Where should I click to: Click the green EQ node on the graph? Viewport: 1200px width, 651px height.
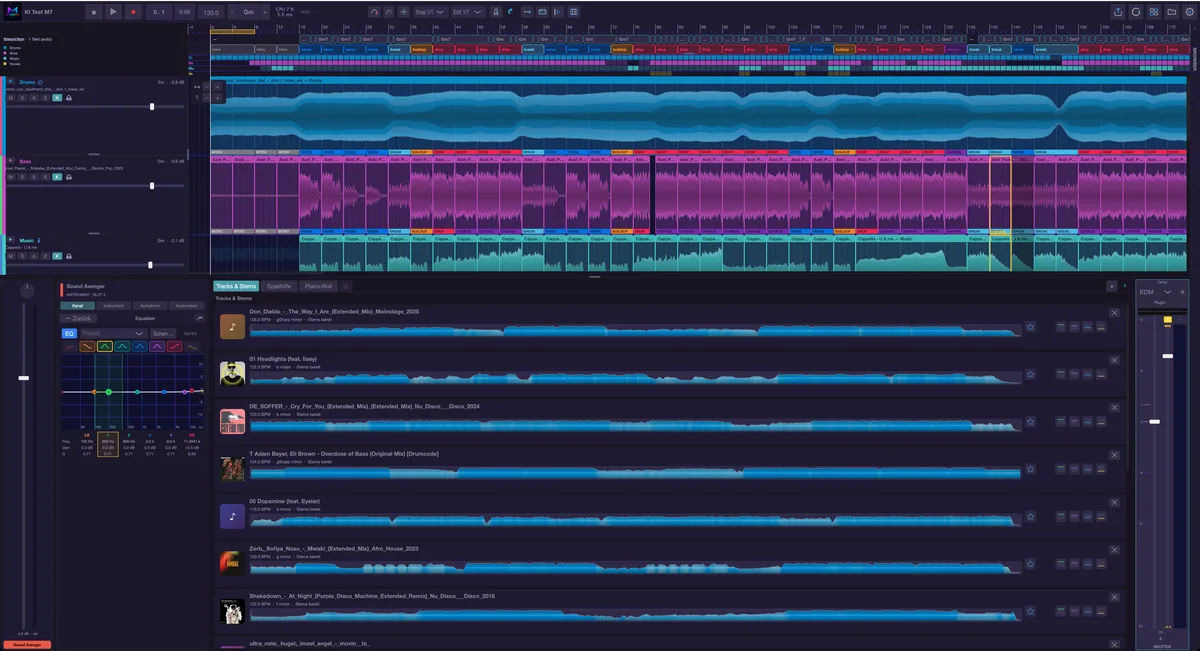pyautogui.click(x=109, y=392)
